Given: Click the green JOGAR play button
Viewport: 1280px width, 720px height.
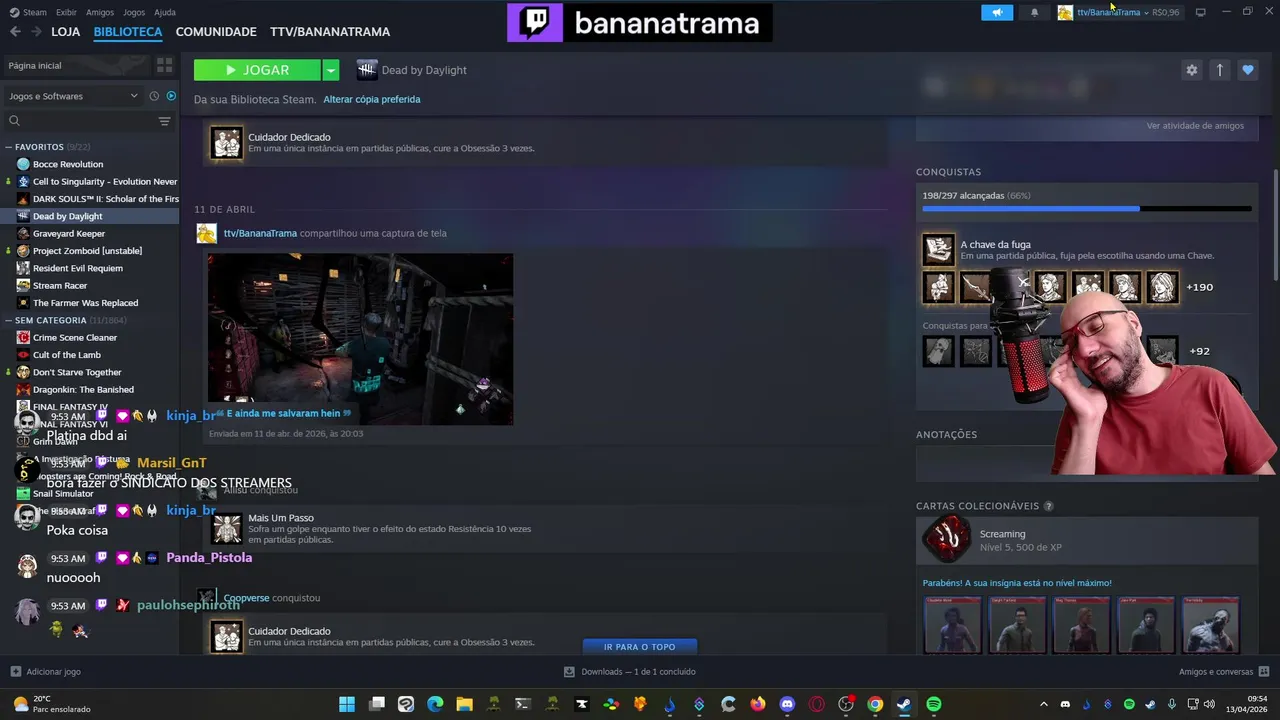Looking at the screenshot, I should [x=257, y=70].
